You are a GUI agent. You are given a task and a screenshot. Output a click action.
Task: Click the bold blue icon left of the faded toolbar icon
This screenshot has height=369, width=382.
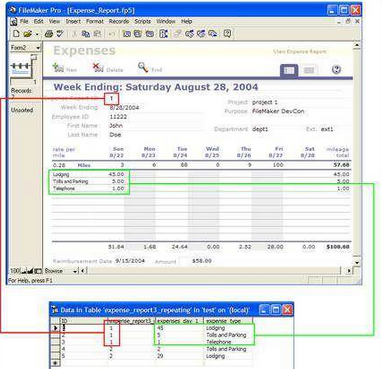point(163,34)
